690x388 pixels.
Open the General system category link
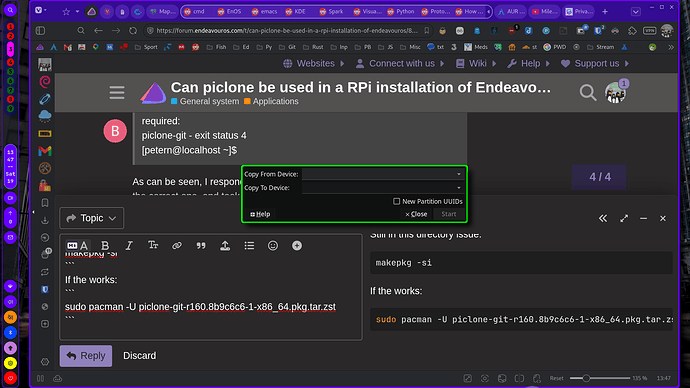205,101
